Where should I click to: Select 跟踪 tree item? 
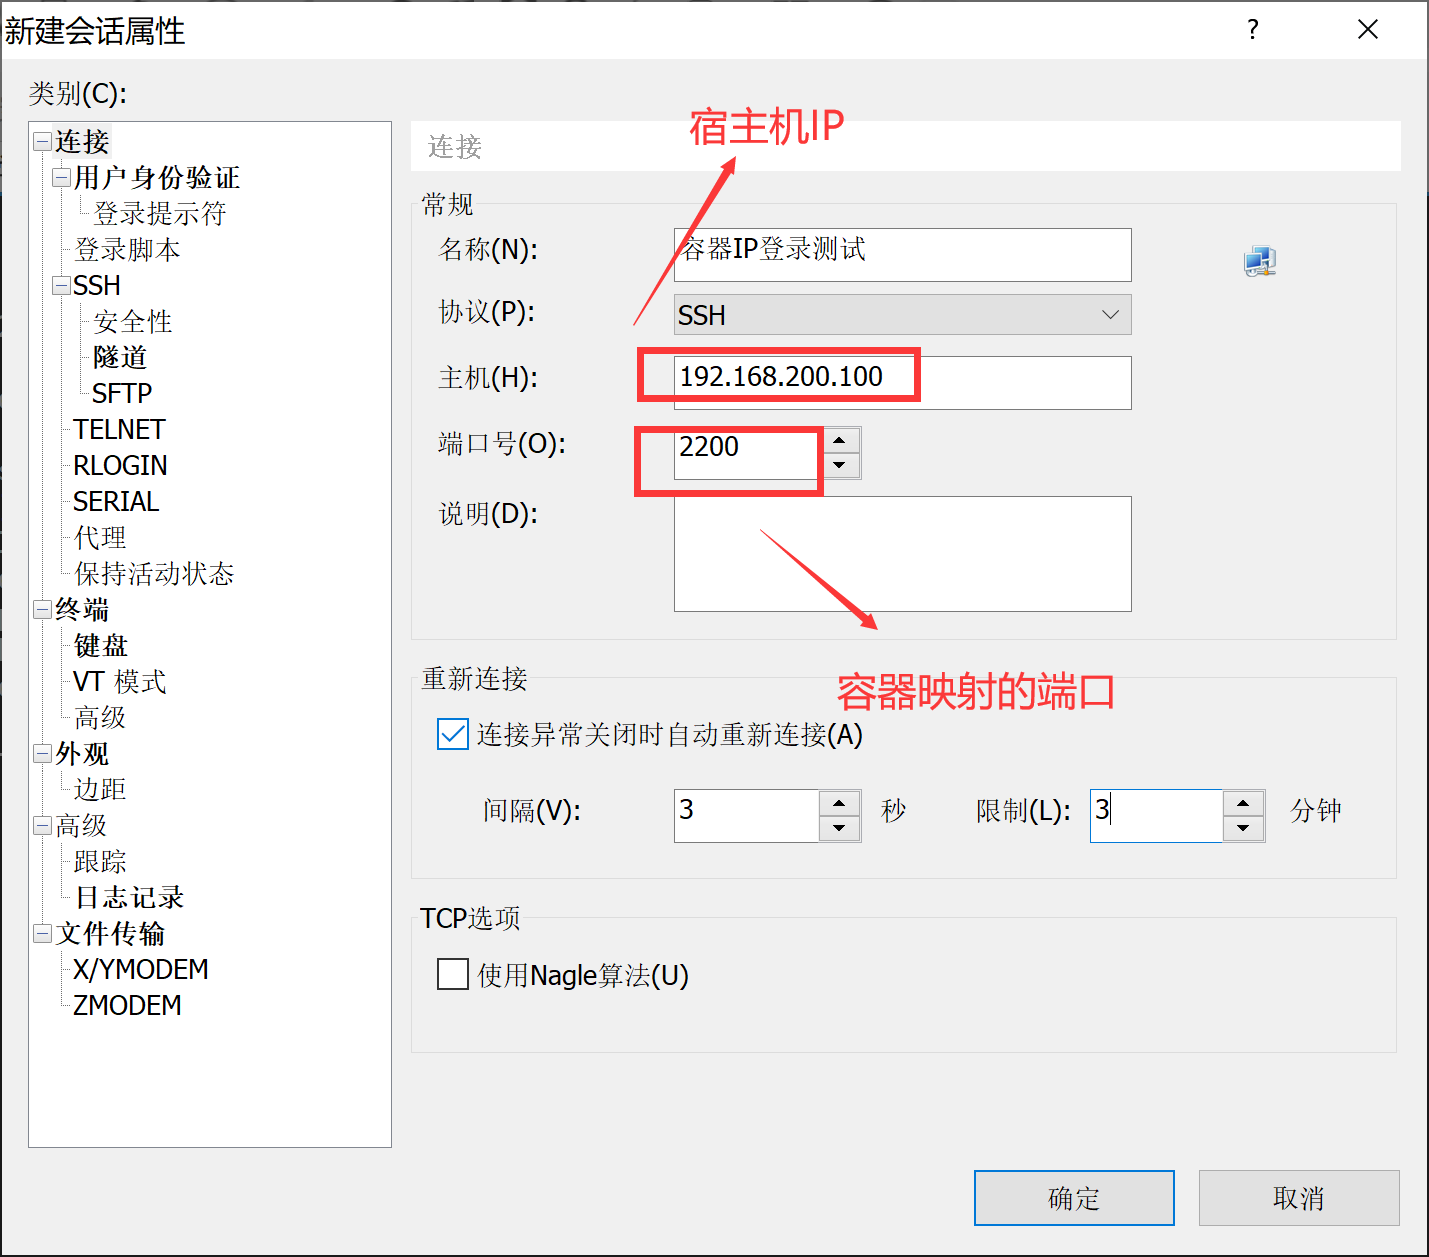(x=100, y=862)
